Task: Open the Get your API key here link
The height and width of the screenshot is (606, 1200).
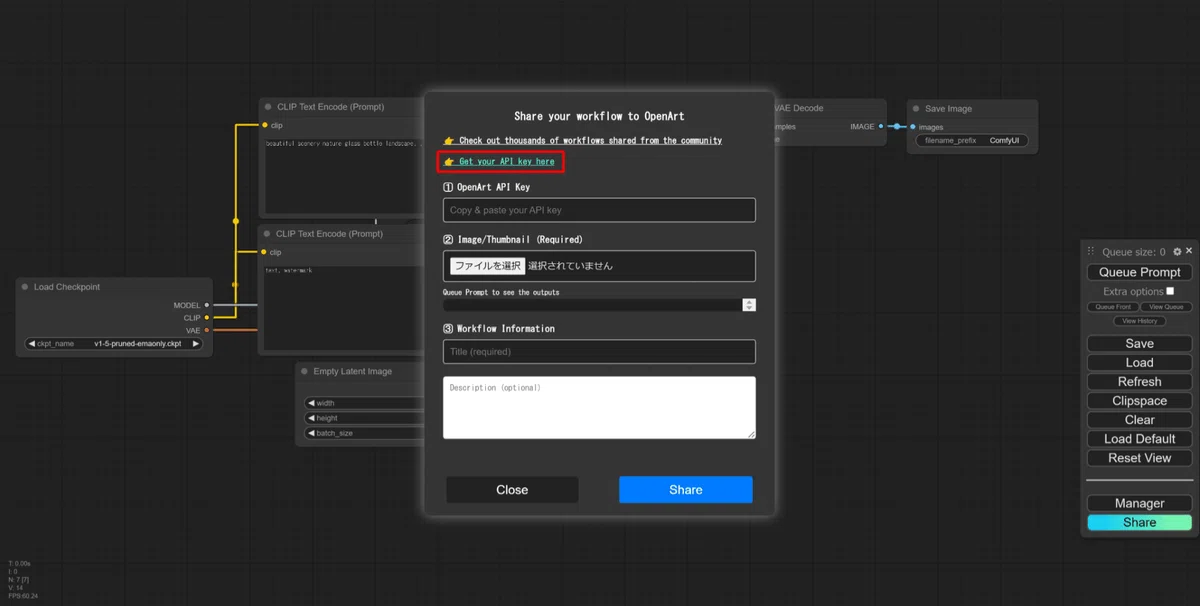Action: 506,161
